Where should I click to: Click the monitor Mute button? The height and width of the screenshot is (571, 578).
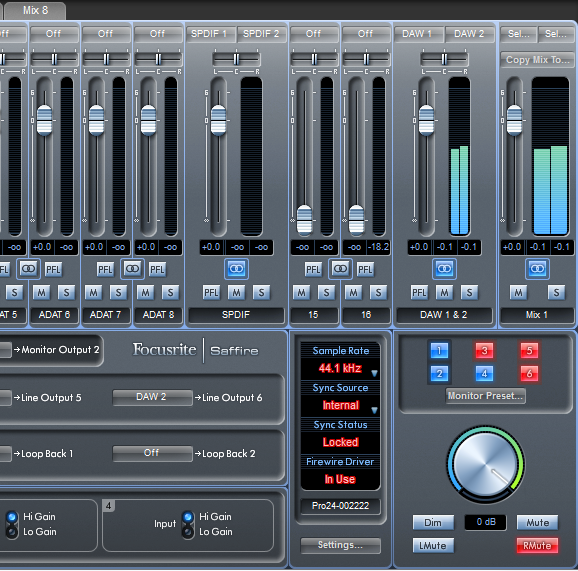coord(537,522)
